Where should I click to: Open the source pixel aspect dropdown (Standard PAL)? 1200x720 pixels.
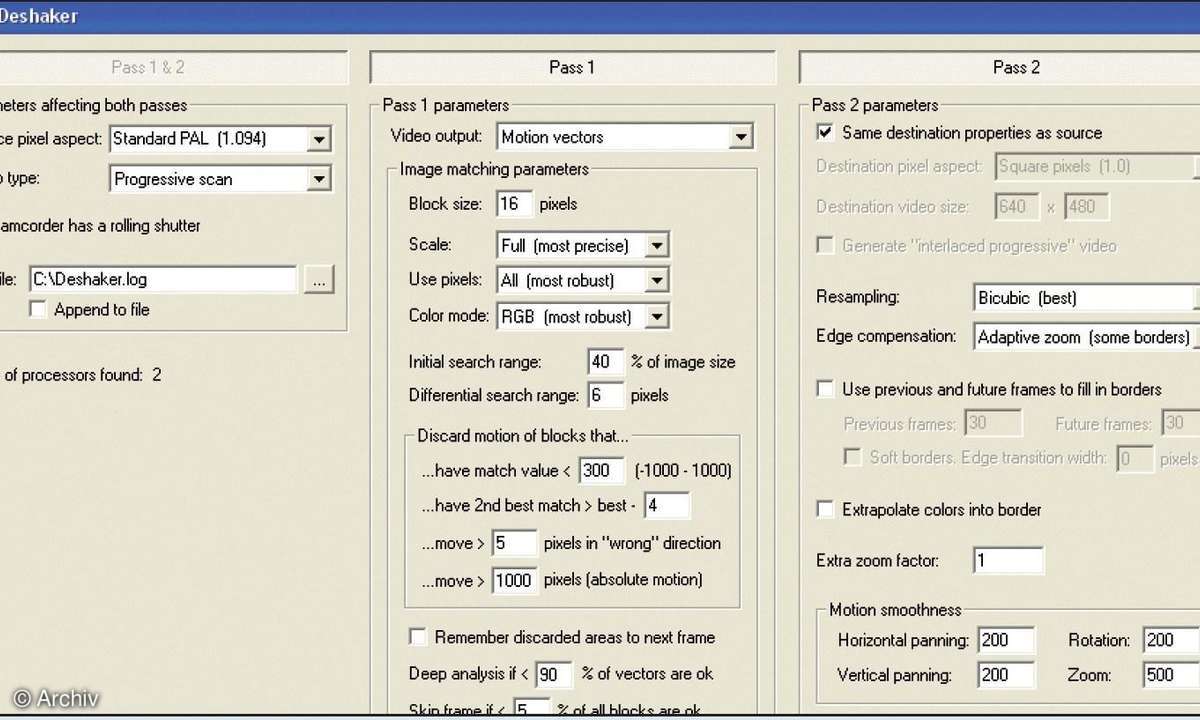tap(220, 139)
